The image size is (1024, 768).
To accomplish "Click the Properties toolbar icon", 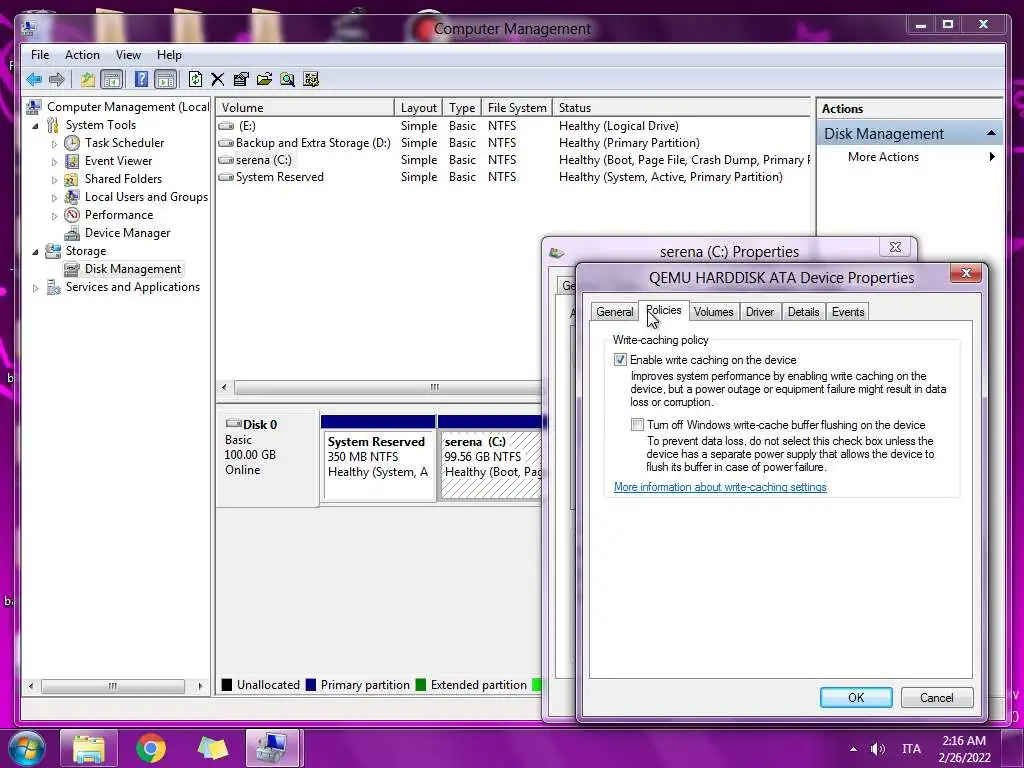I will (241, 80).
